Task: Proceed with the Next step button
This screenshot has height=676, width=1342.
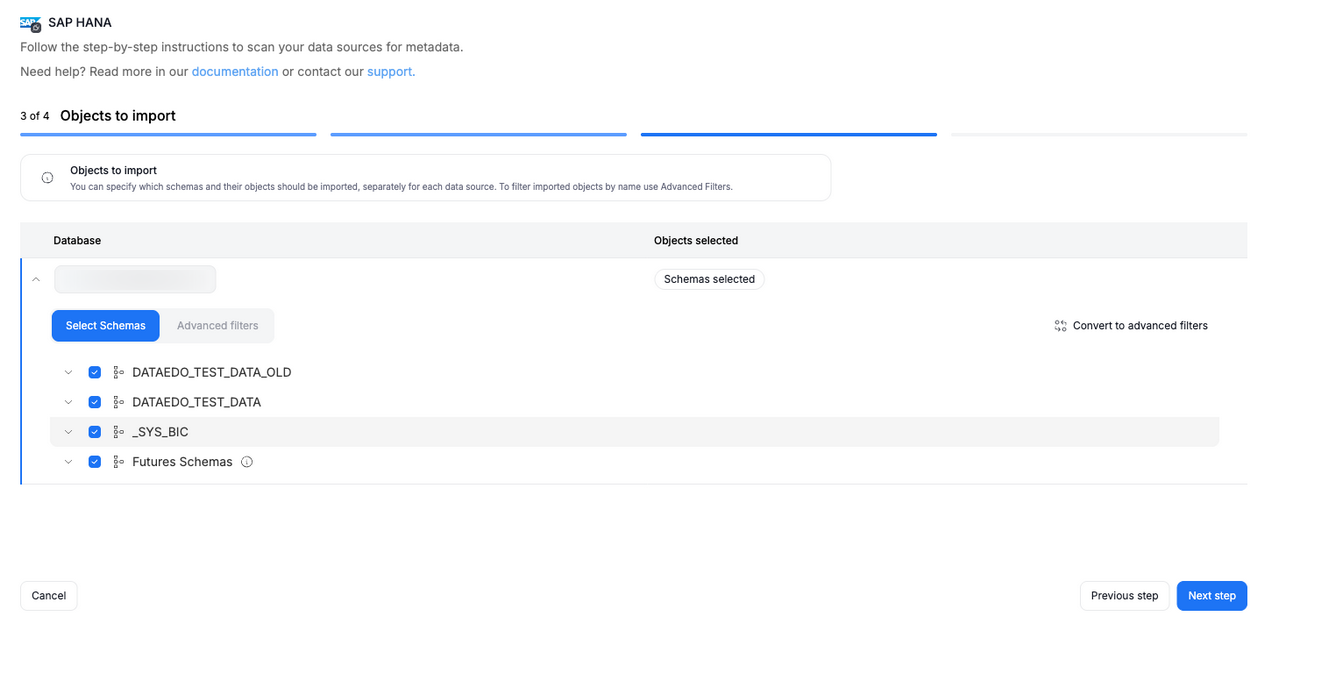Action: [x=1212, y=596]
